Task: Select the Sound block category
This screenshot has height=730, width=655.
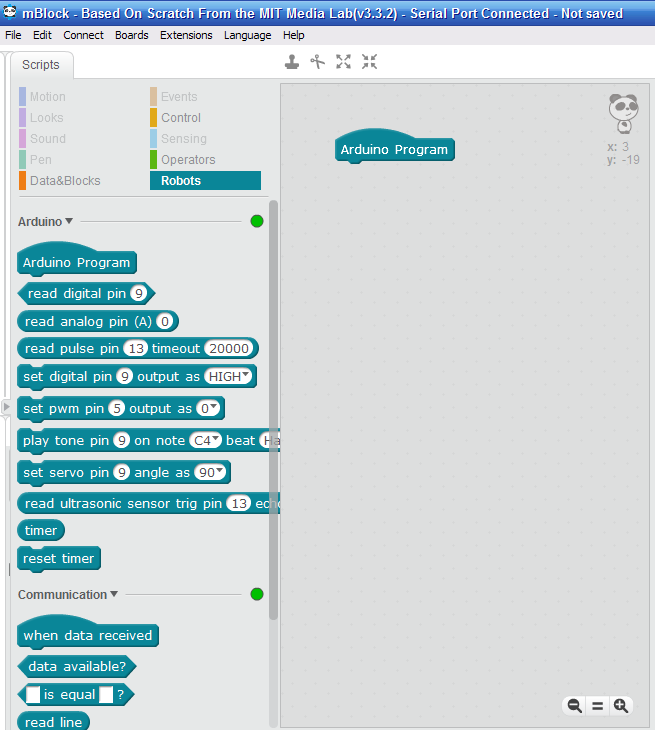Action: pyautogui.click(x=47, y=138)
